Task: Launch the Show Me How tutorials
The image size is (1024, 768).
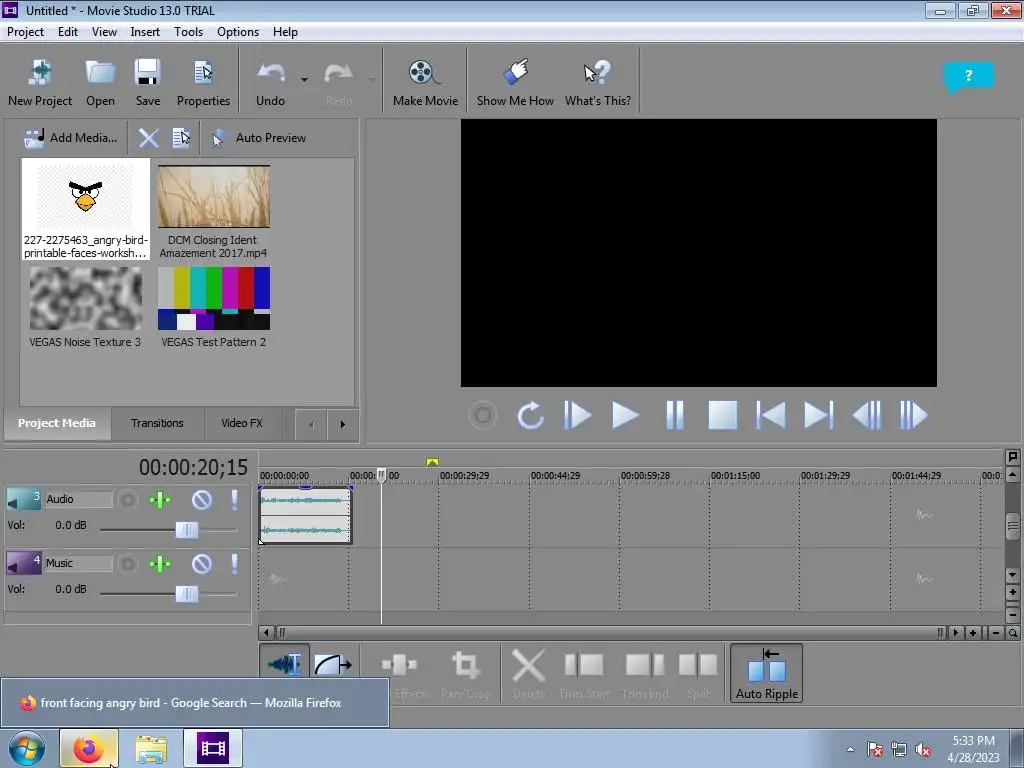Action: (515, 82)
